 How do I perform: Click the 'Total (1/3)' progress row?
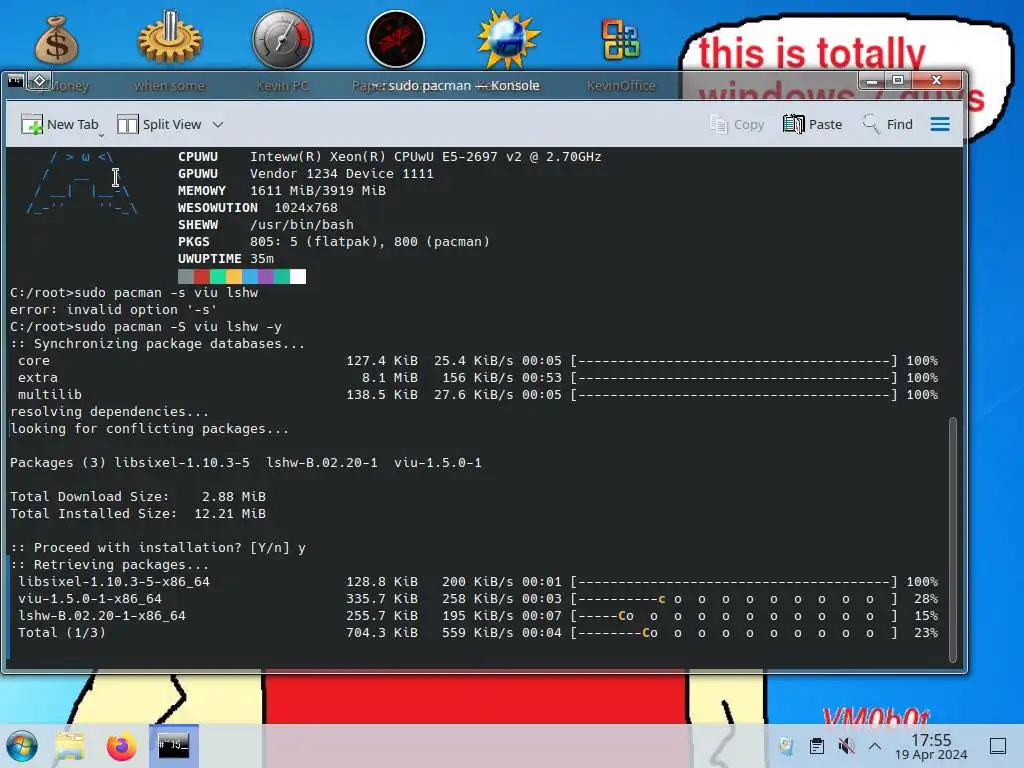click(478, 633)
